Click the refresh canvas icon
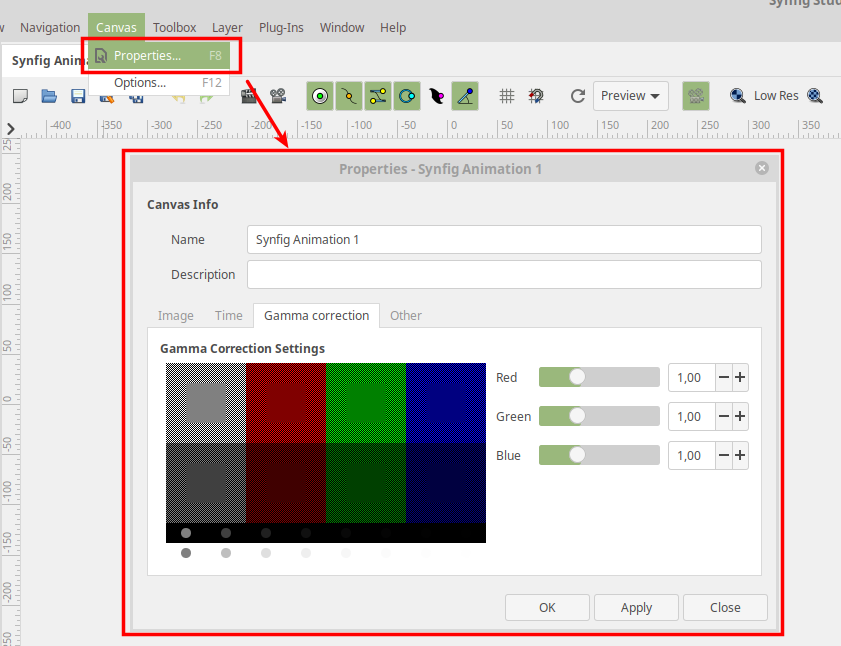Image resolution: width=841 pixels, height=646 pixels. pyautogui.click(x=577, y=96)
